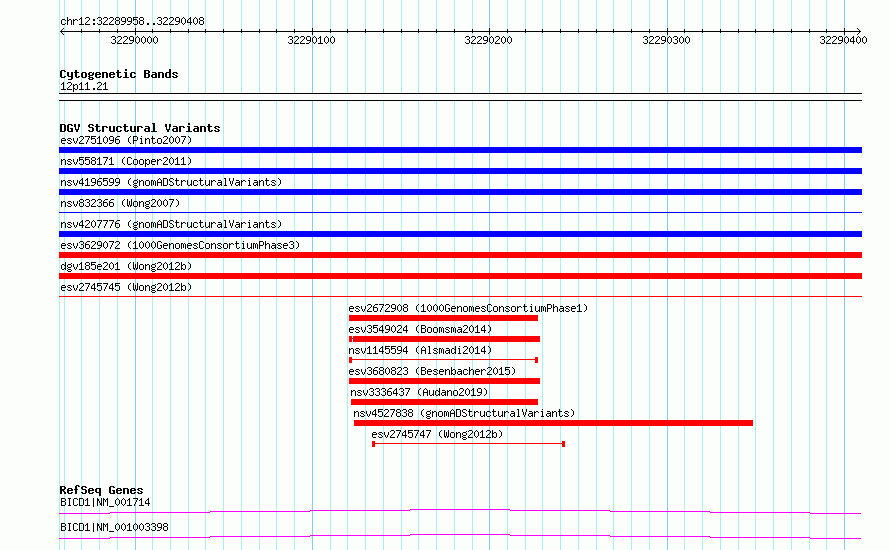890x550 pixels.
Task: Click the chr12:32289958..32290408 coordinate label
Action: 132,21
